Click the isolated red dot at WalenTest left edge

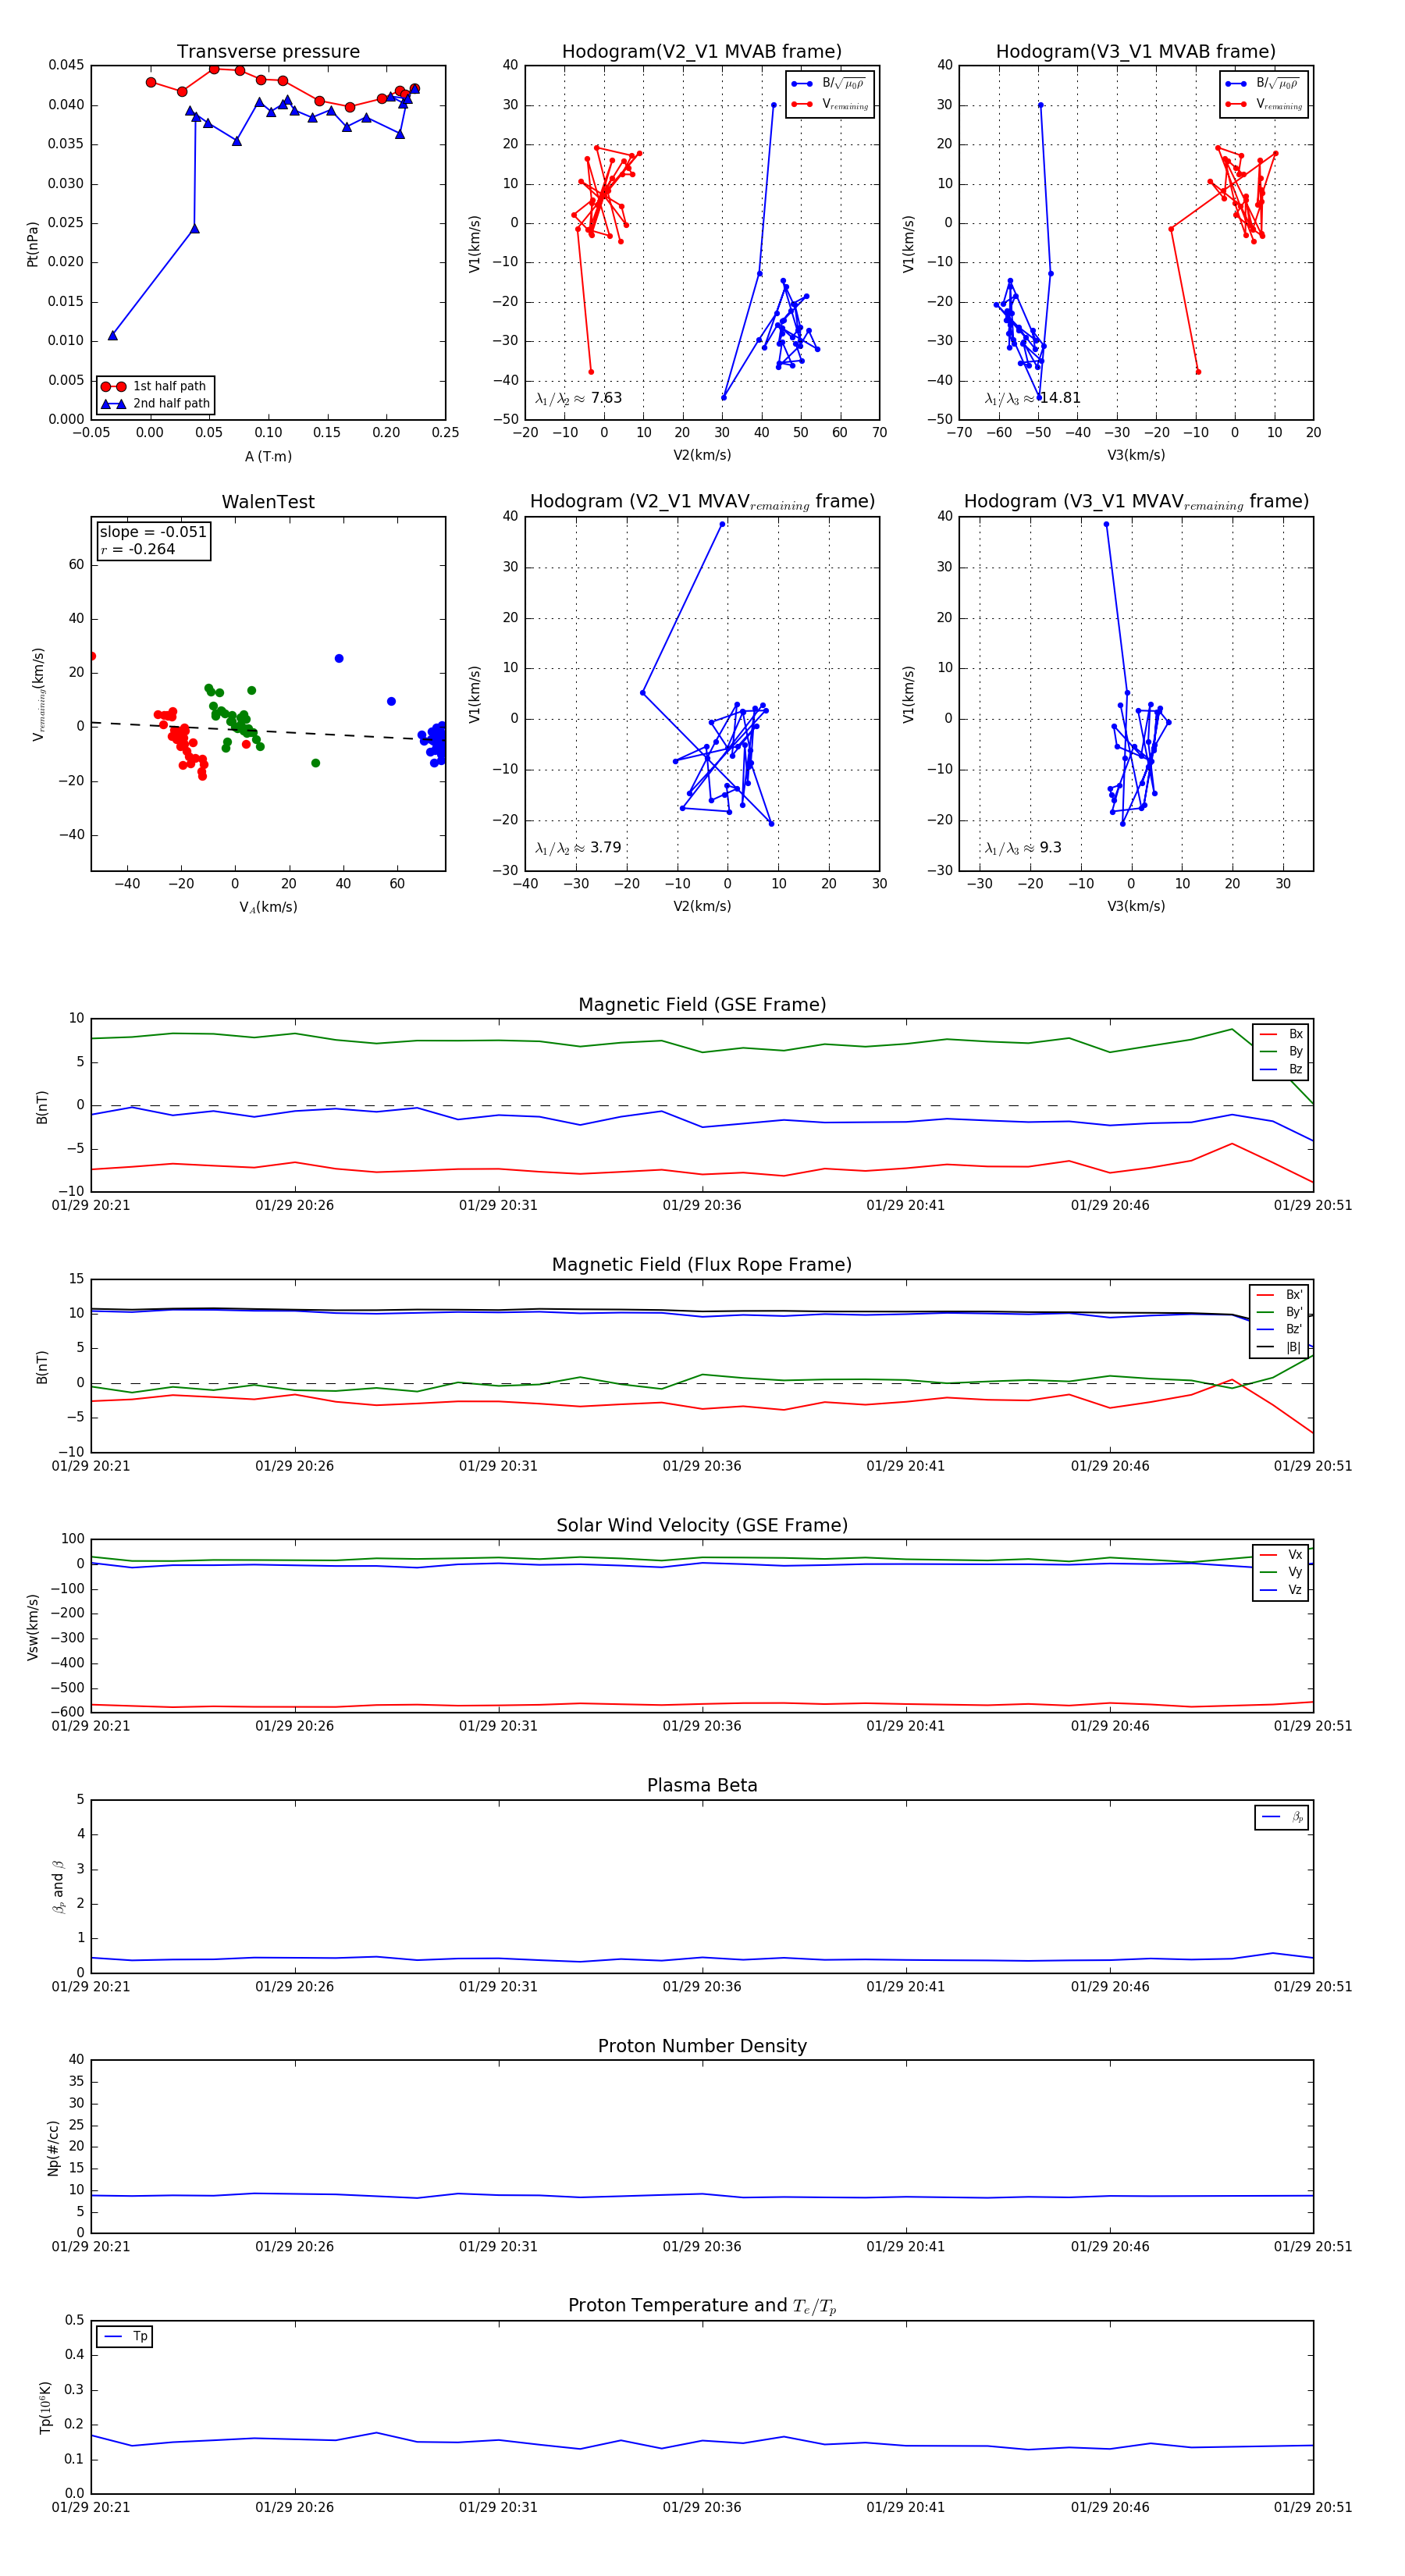coord(92,656)
